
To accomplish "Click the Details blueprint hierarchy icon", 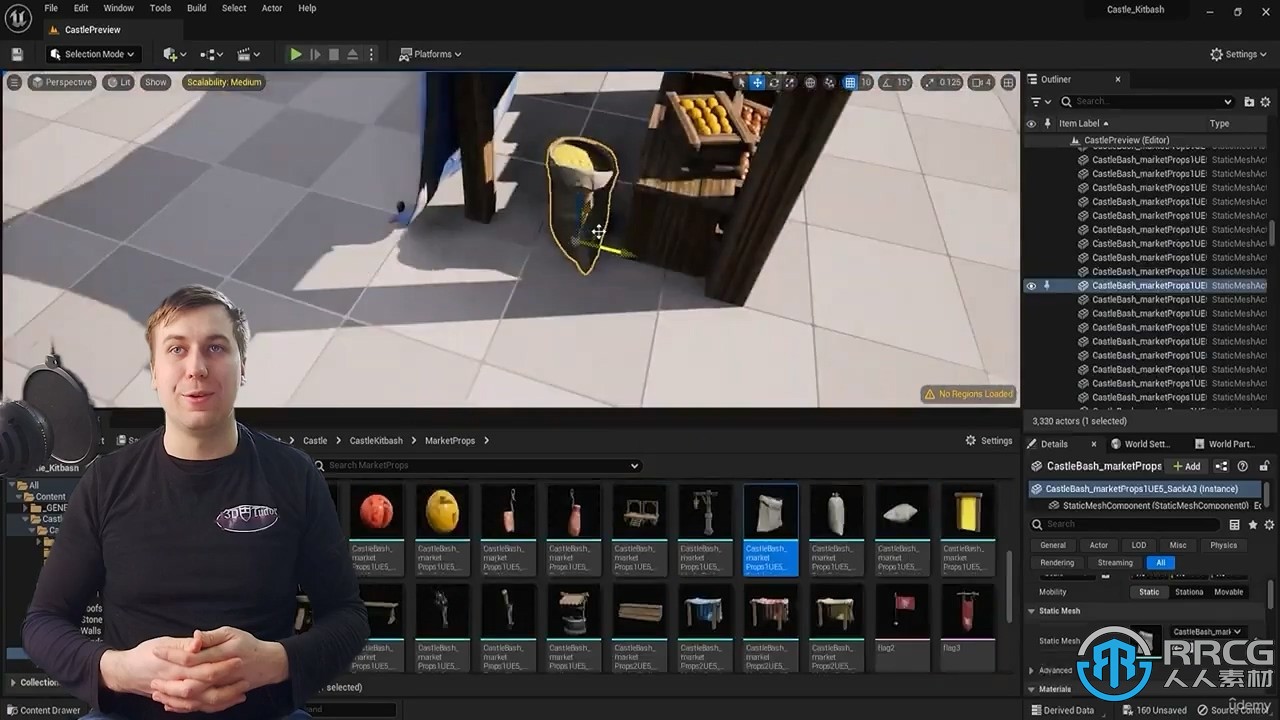I will tap(1221, 466).
